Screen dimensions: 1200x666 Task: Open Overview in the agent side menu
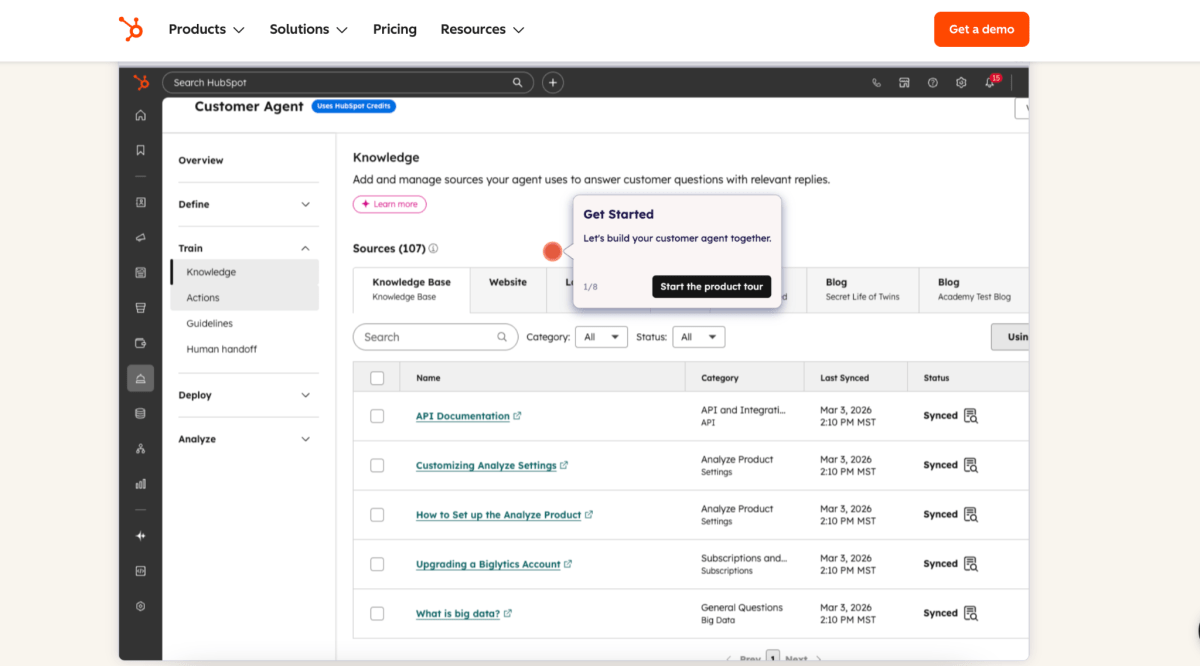(x=201, y=160)
